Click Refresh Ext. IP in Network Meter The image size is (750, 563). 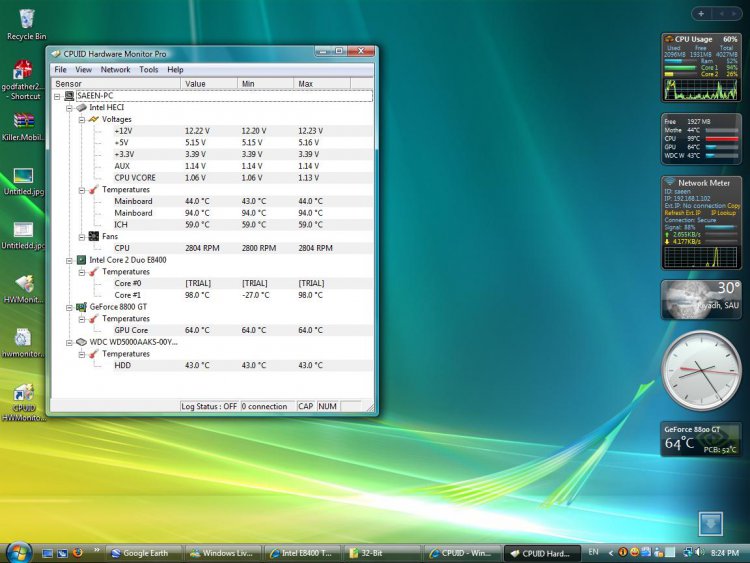(683, 213)
